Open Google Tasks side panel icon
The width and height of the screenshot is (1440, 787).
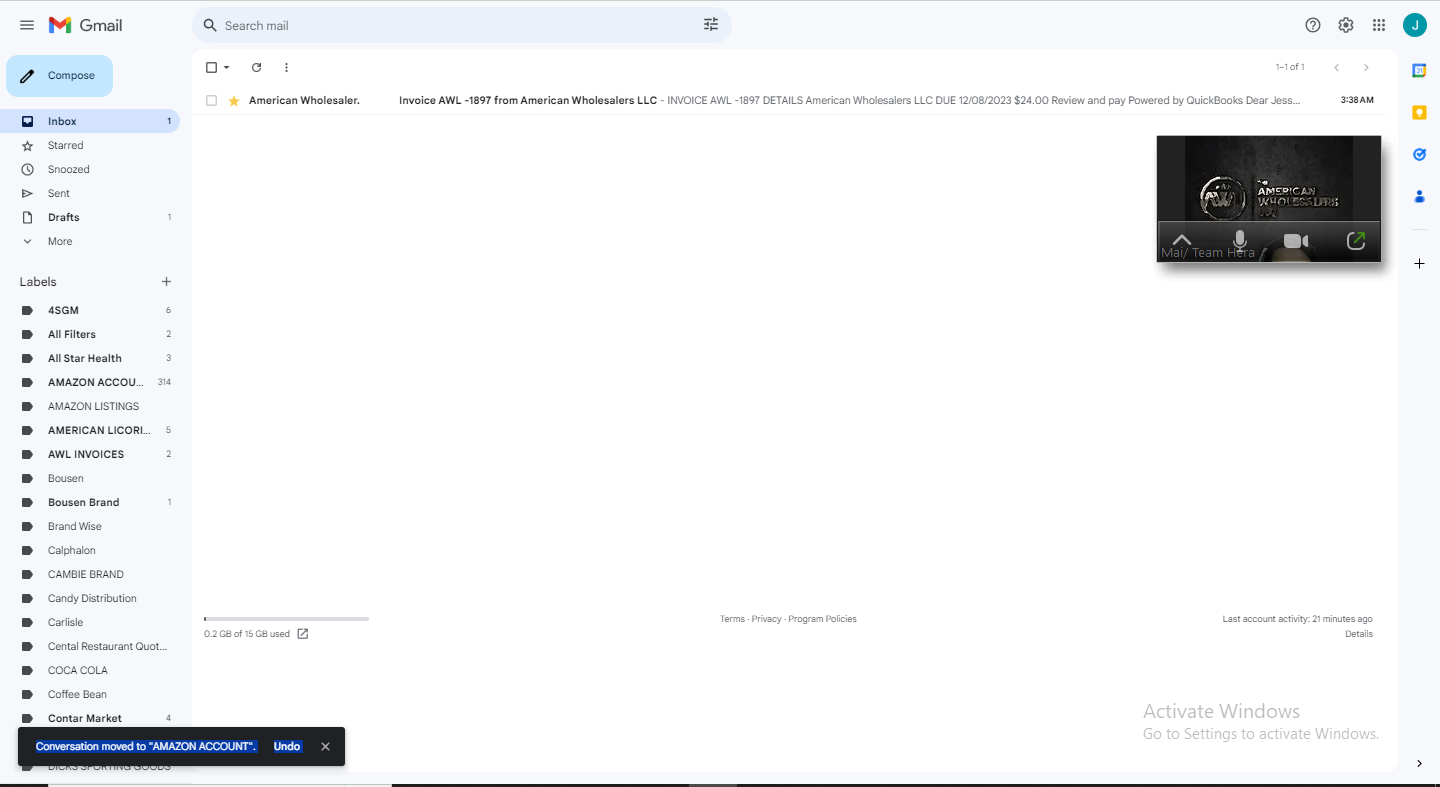click(x=1419, y=155)
